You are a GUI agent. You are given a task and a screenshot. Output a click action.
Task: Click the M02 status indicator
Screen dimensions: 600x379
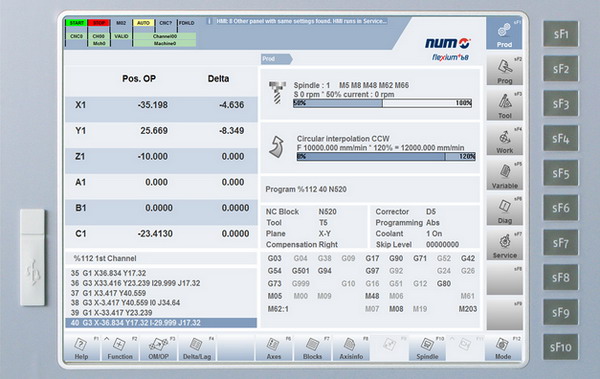tap(121, 23)
